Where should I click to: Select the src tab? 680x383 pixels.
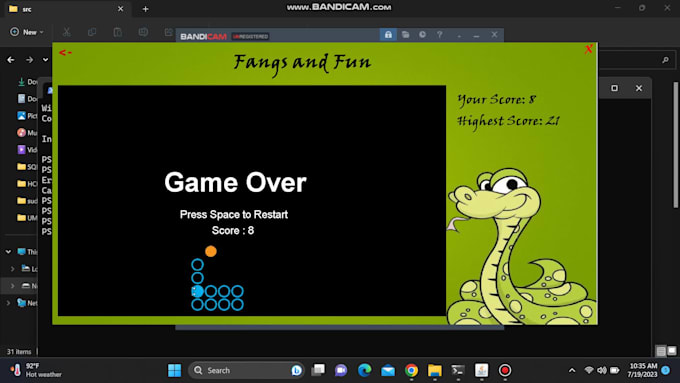[65, 9]
